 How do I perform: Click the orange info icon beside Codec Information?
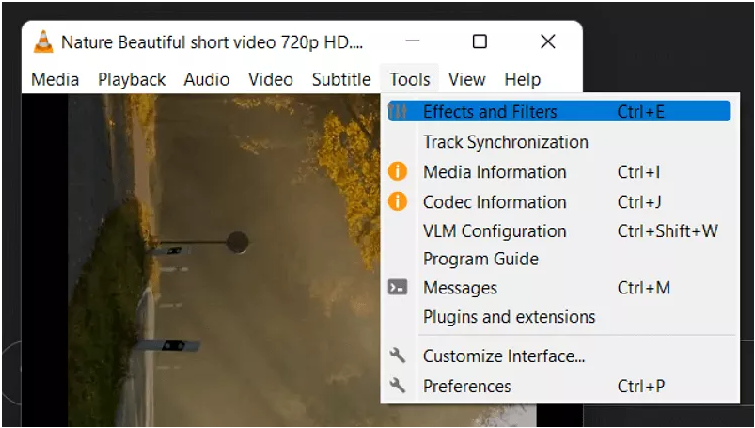(x=397, y=202)
